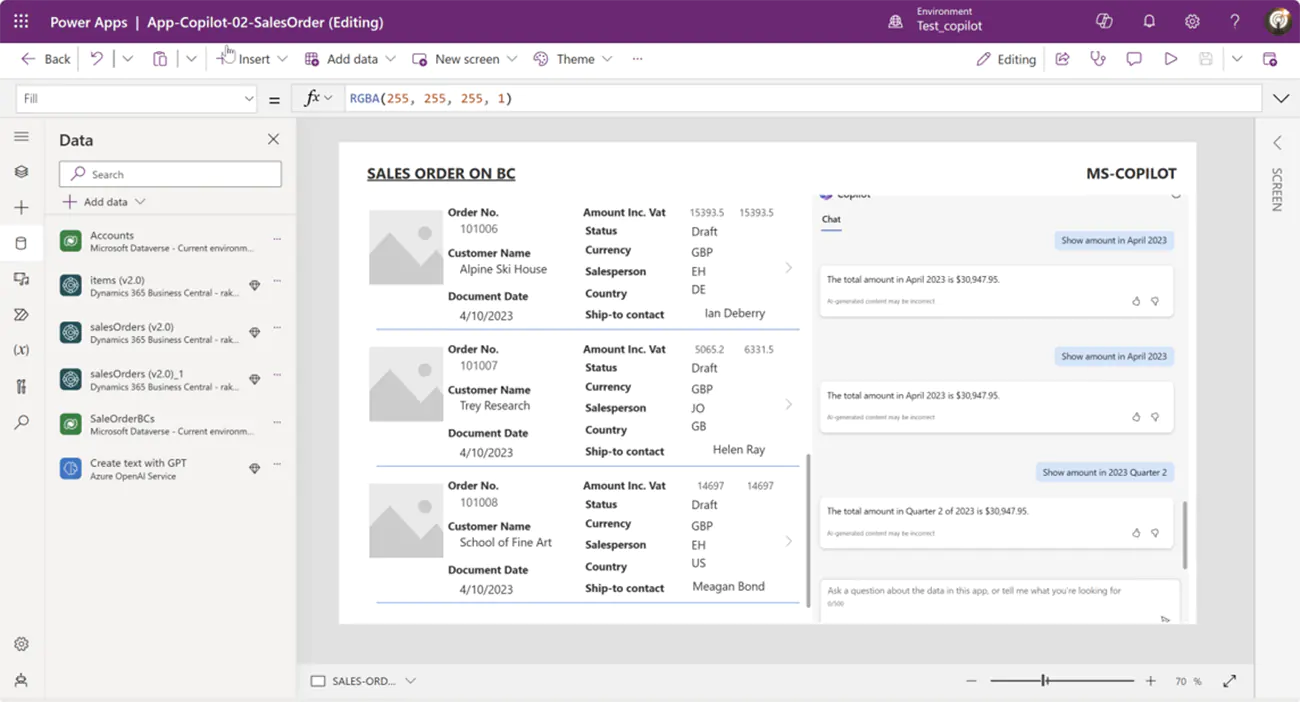Click the Data panel search box

coord(170,174)
